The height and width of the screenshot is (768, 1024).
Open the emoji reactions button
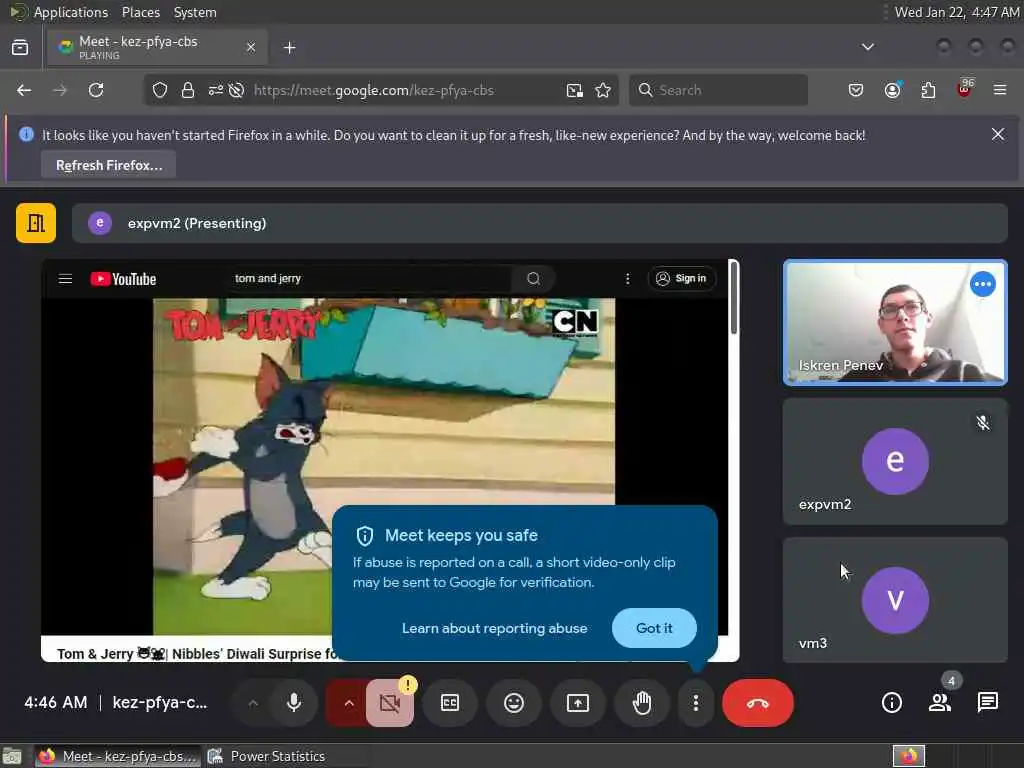[x=514, y=703]
